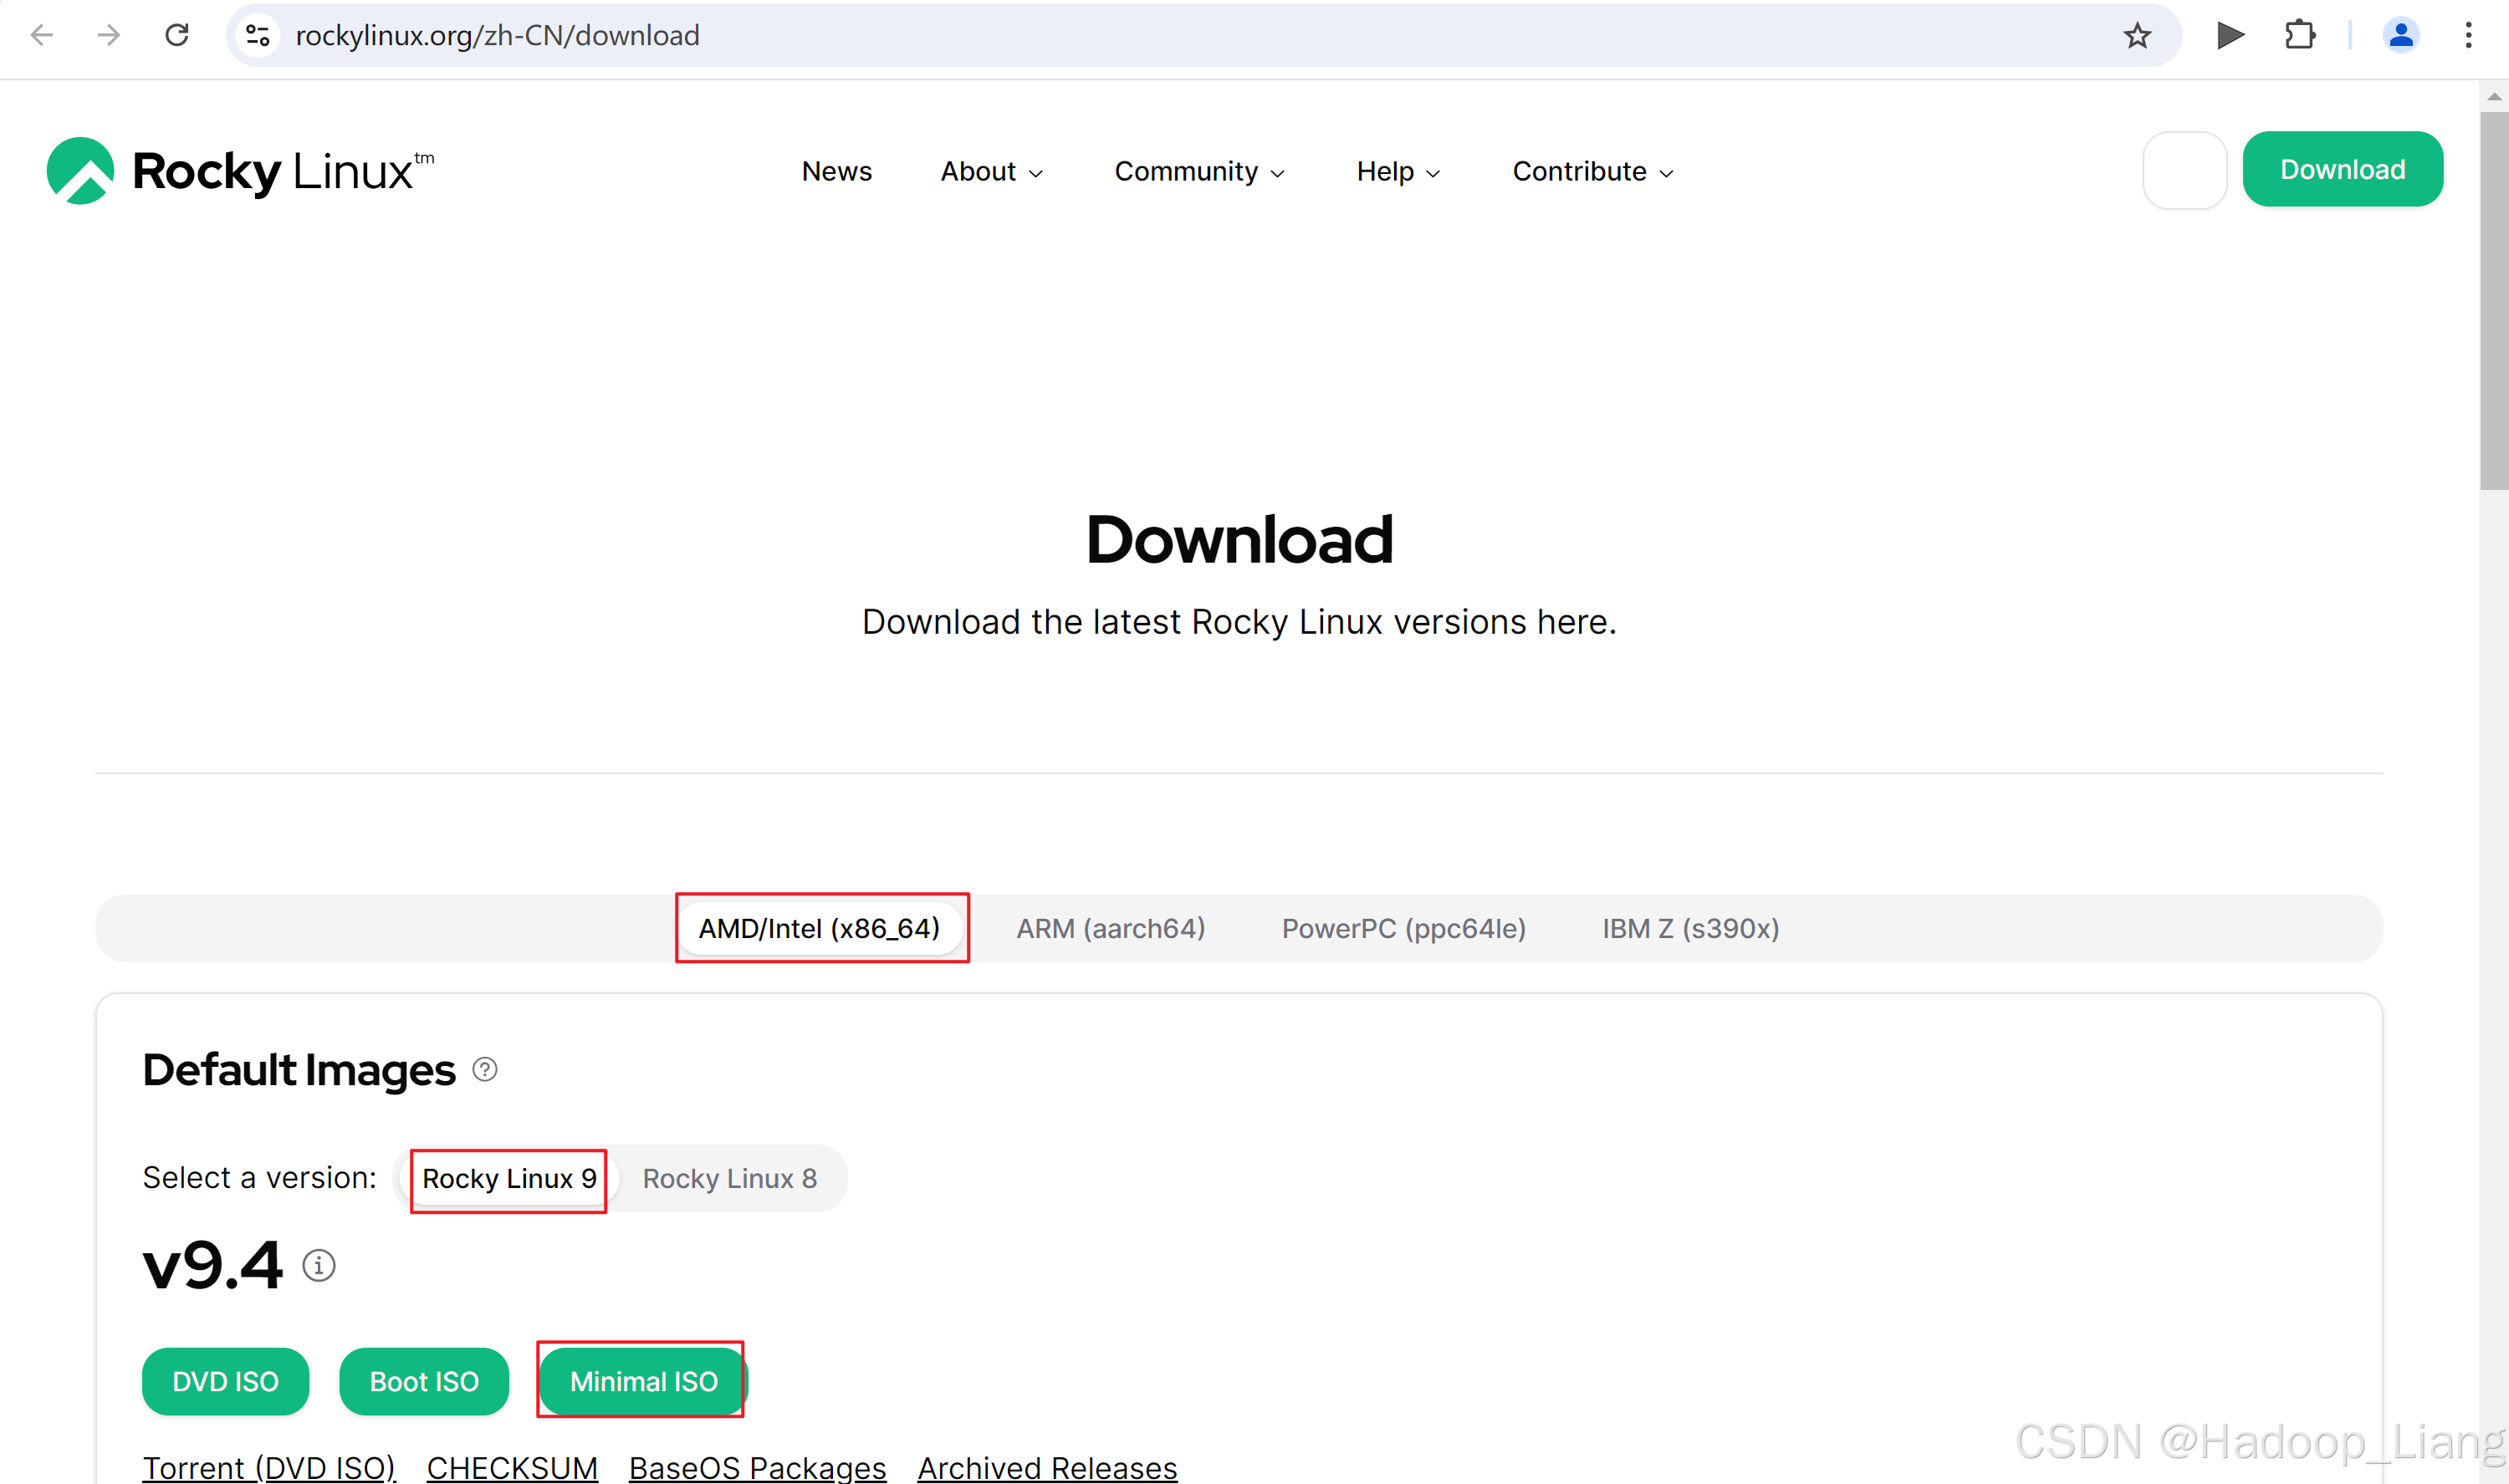Click info icon beside v9.4
Image resolution: width=2509 pixels, height=1484 pixels.
pos(319,1266)
